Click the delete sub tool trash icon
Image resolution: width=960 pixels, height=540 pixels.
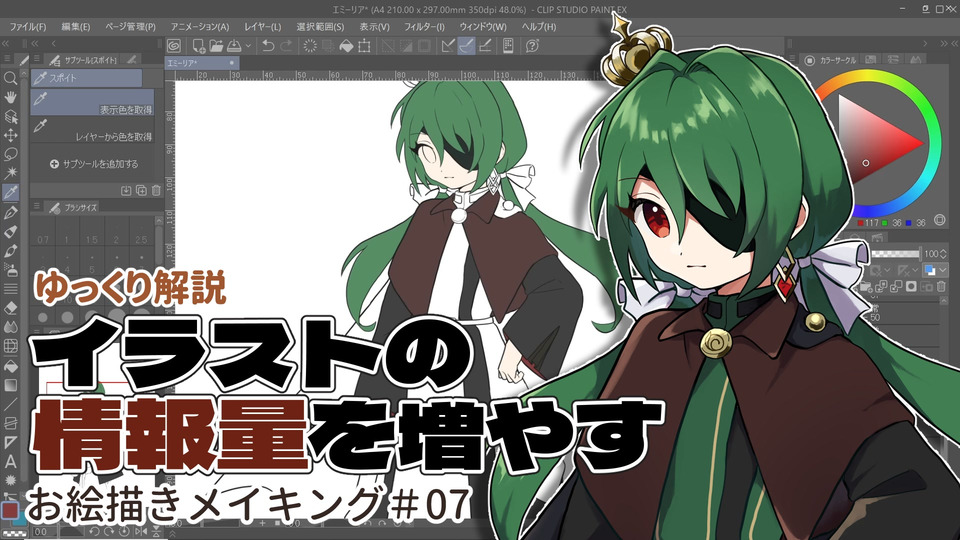tap(156, 190)
